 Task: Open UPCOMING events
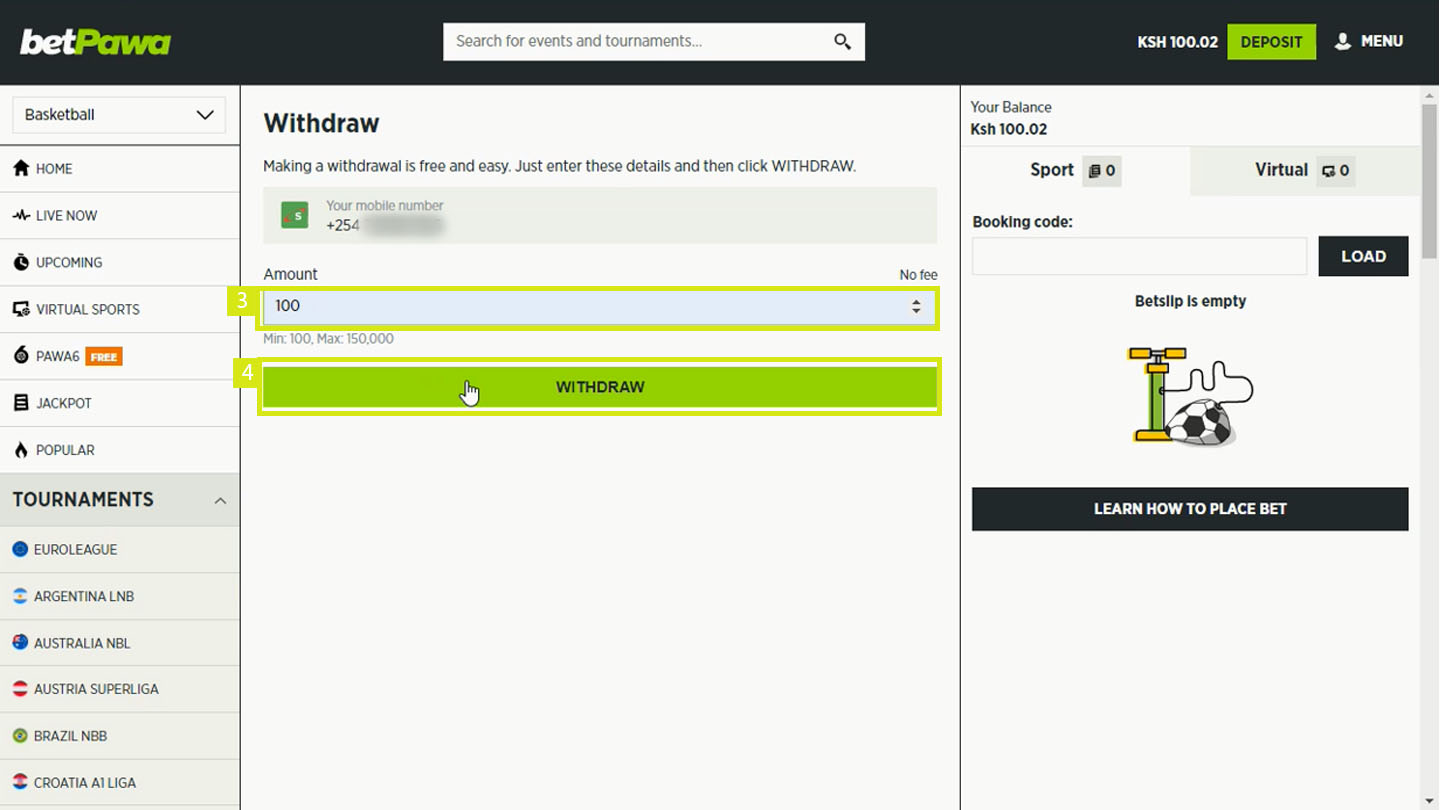coord(120,263)
